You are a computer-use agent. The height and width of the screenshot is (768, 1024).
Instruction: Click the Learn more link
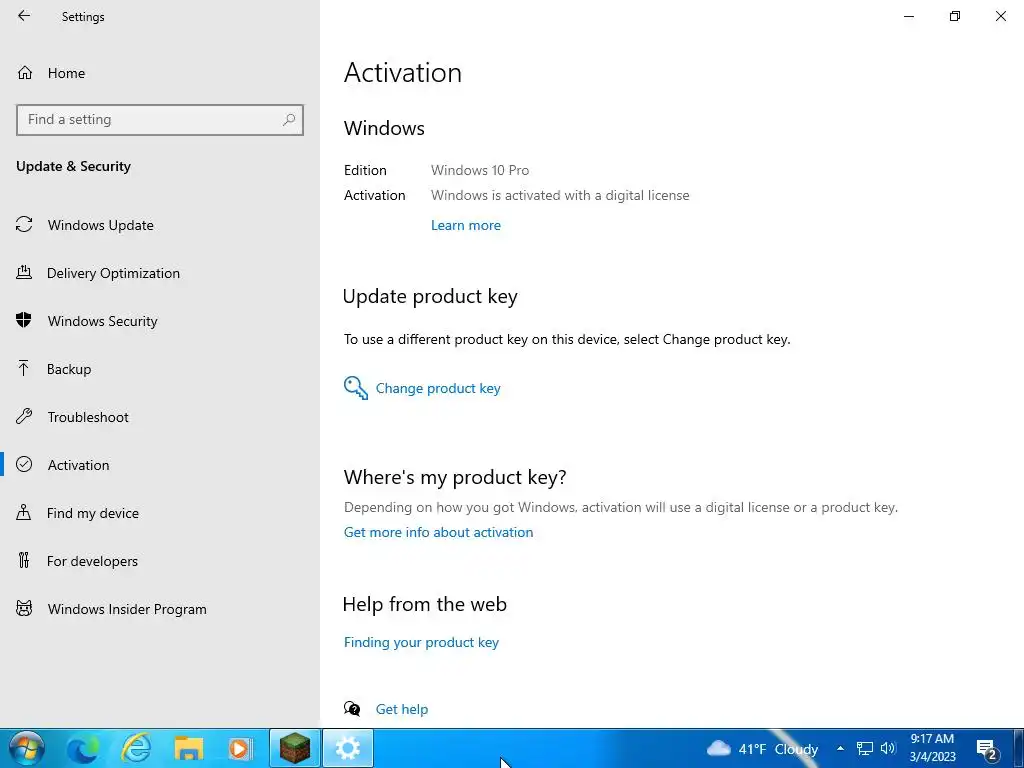click(x=466, y=225)
